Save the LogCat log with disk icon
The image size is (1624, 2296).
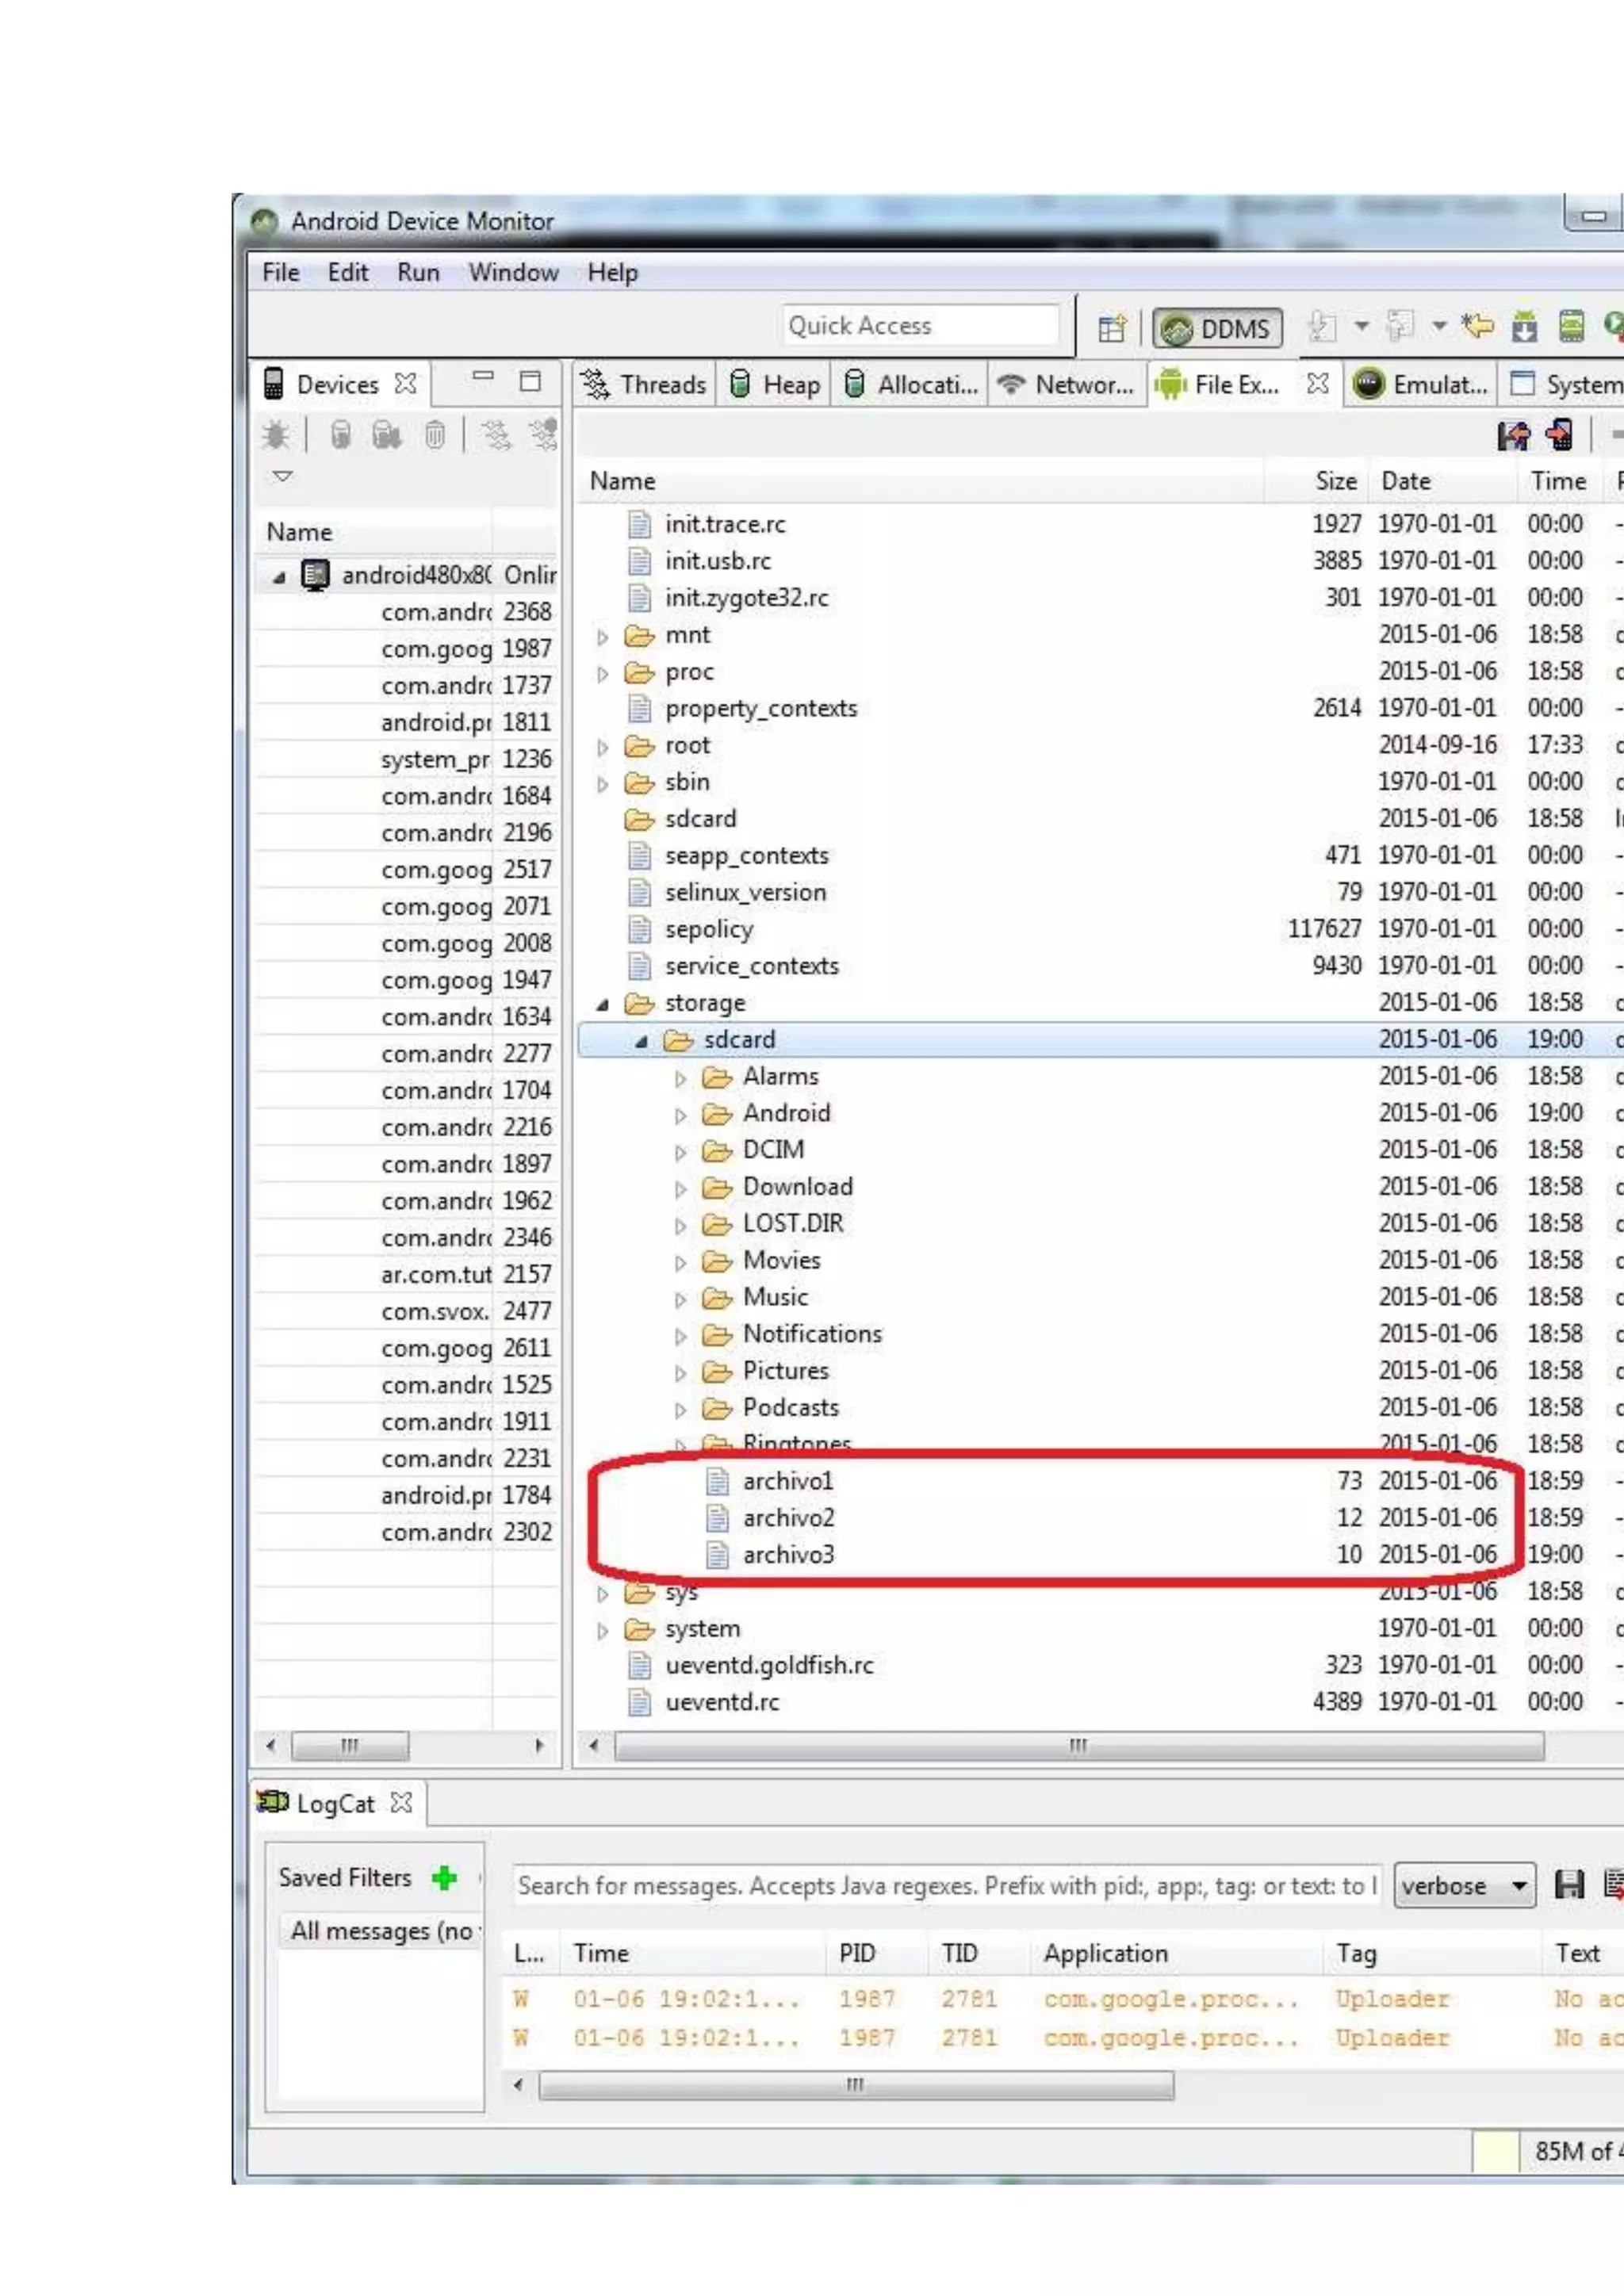pyautogui.click(x=1569, y=1885)
